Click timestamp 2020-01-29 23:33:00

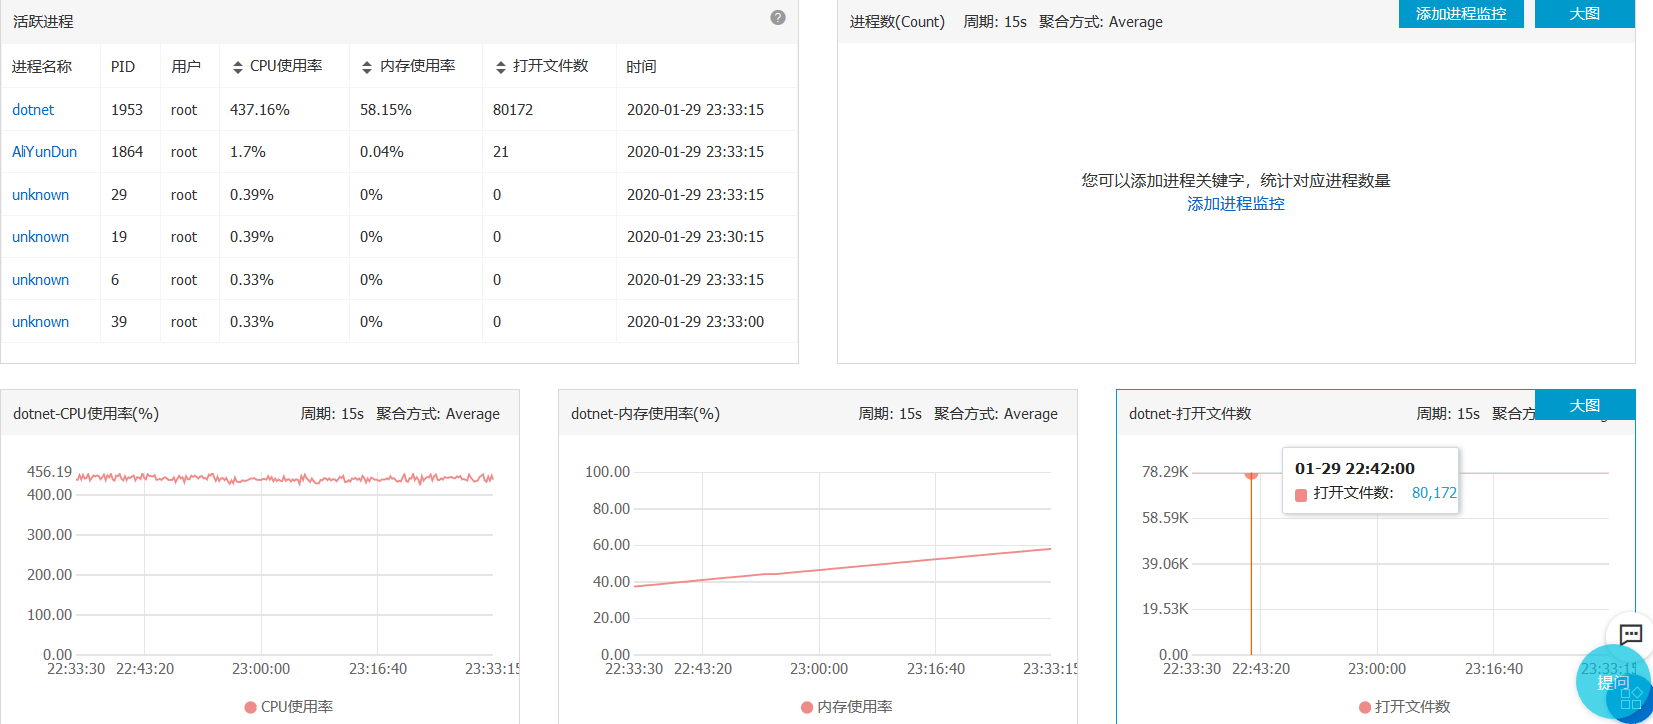[695, 322]
